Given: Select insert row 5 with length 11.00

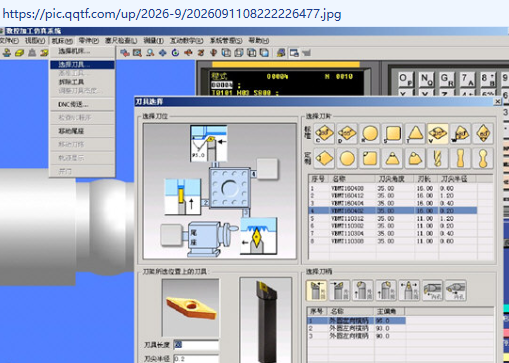Looking at the screenshot, I should point(393,219).
